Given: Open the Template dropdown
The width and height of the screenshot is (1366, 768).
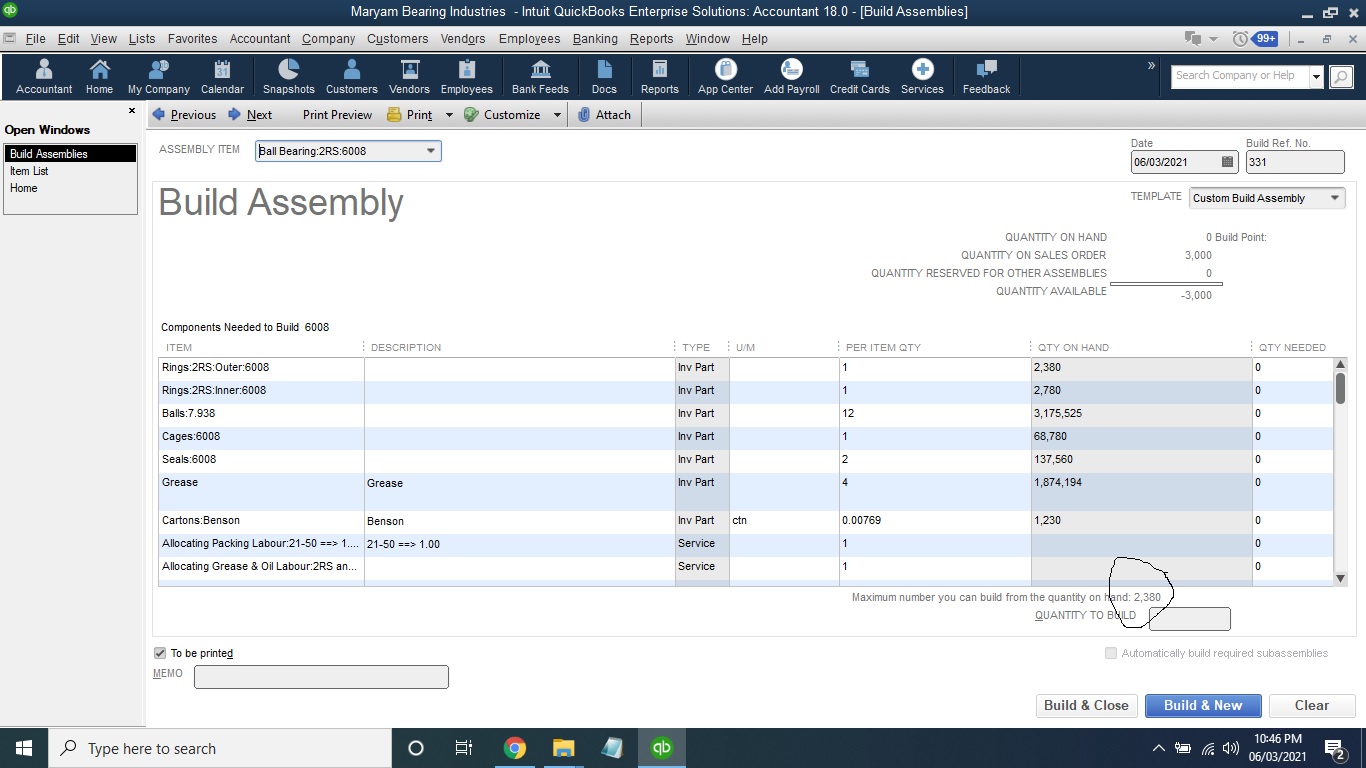Looking at the screenshot, I should (1335, 198).
